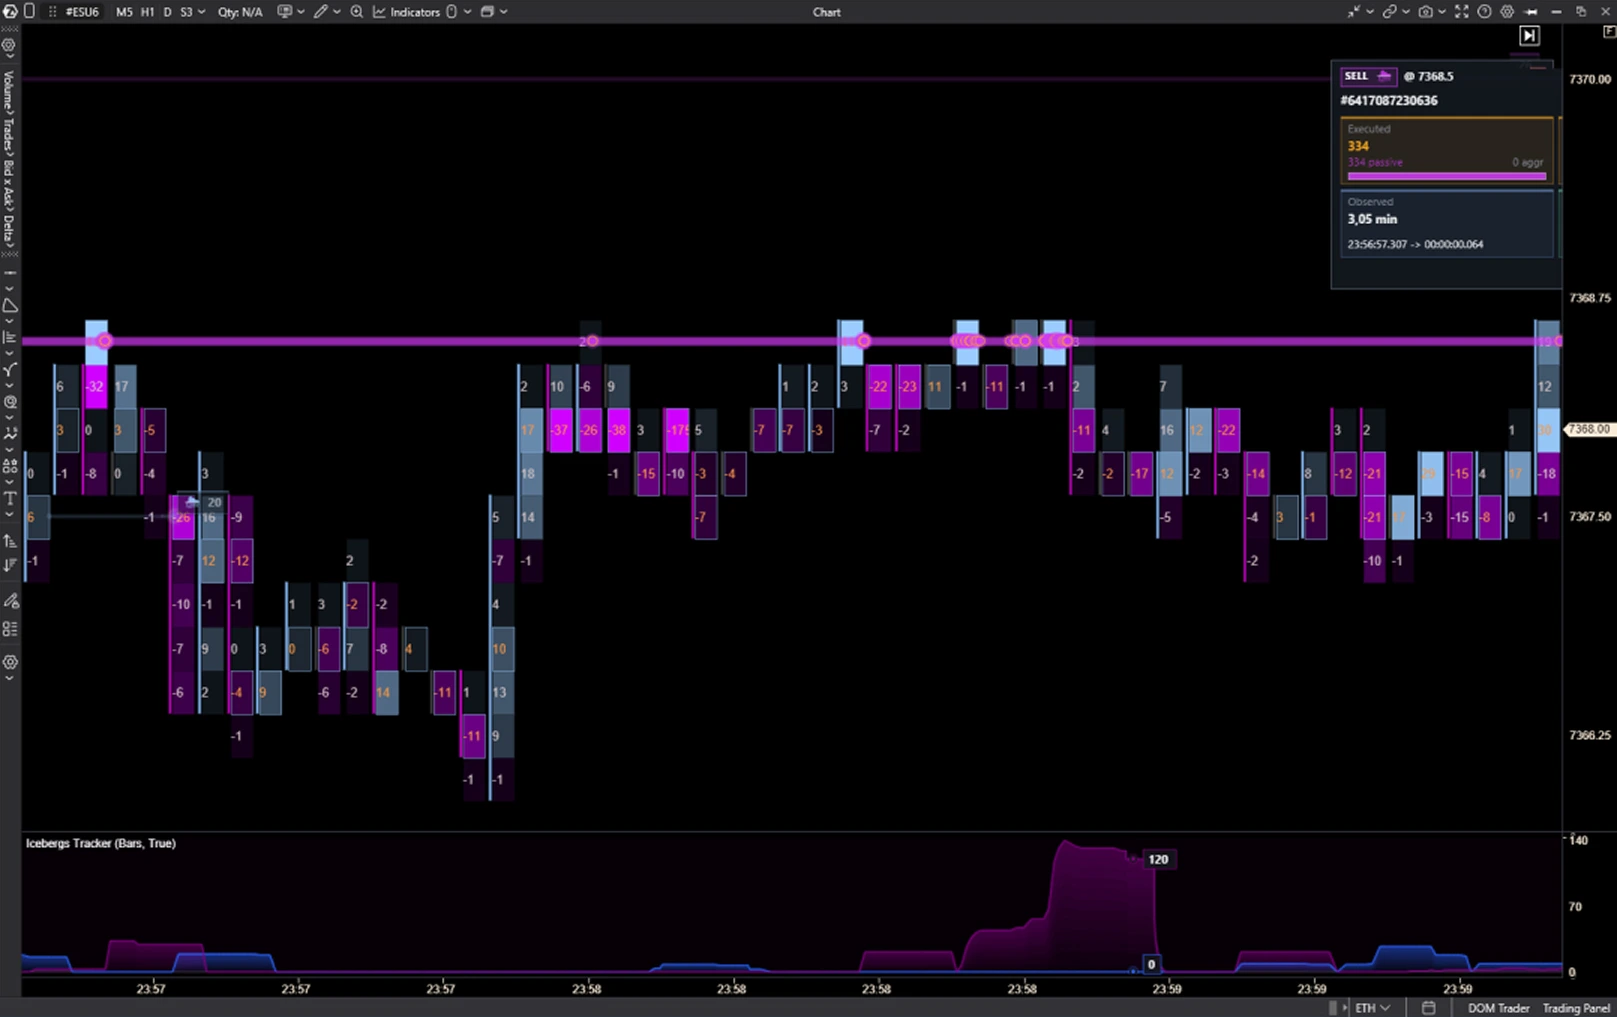Expand the S3 timeframe dropdown
The width and height of the screenshot is (1617, 1017).
tap(192, 12)
